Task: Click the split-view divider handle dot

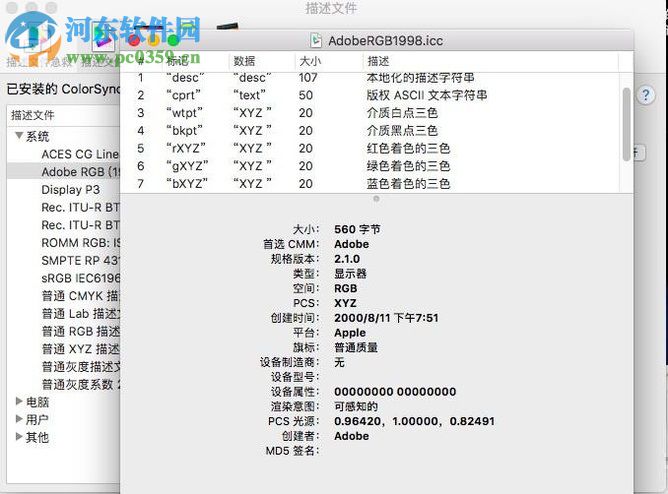Action: [x=376, y=198]
